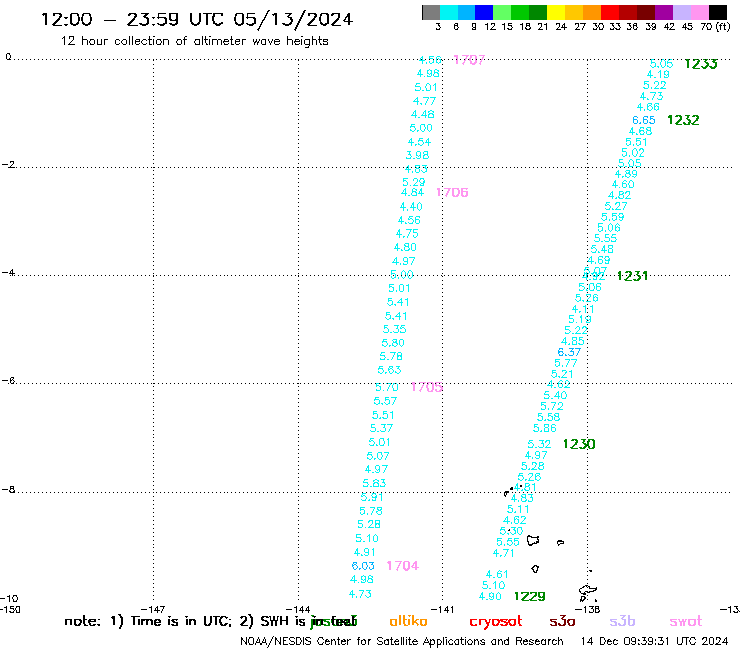Viewport: 740px width, 650px height.
Task: Click the 'cryosat' satellite legend label
Action: pos(496,622)
